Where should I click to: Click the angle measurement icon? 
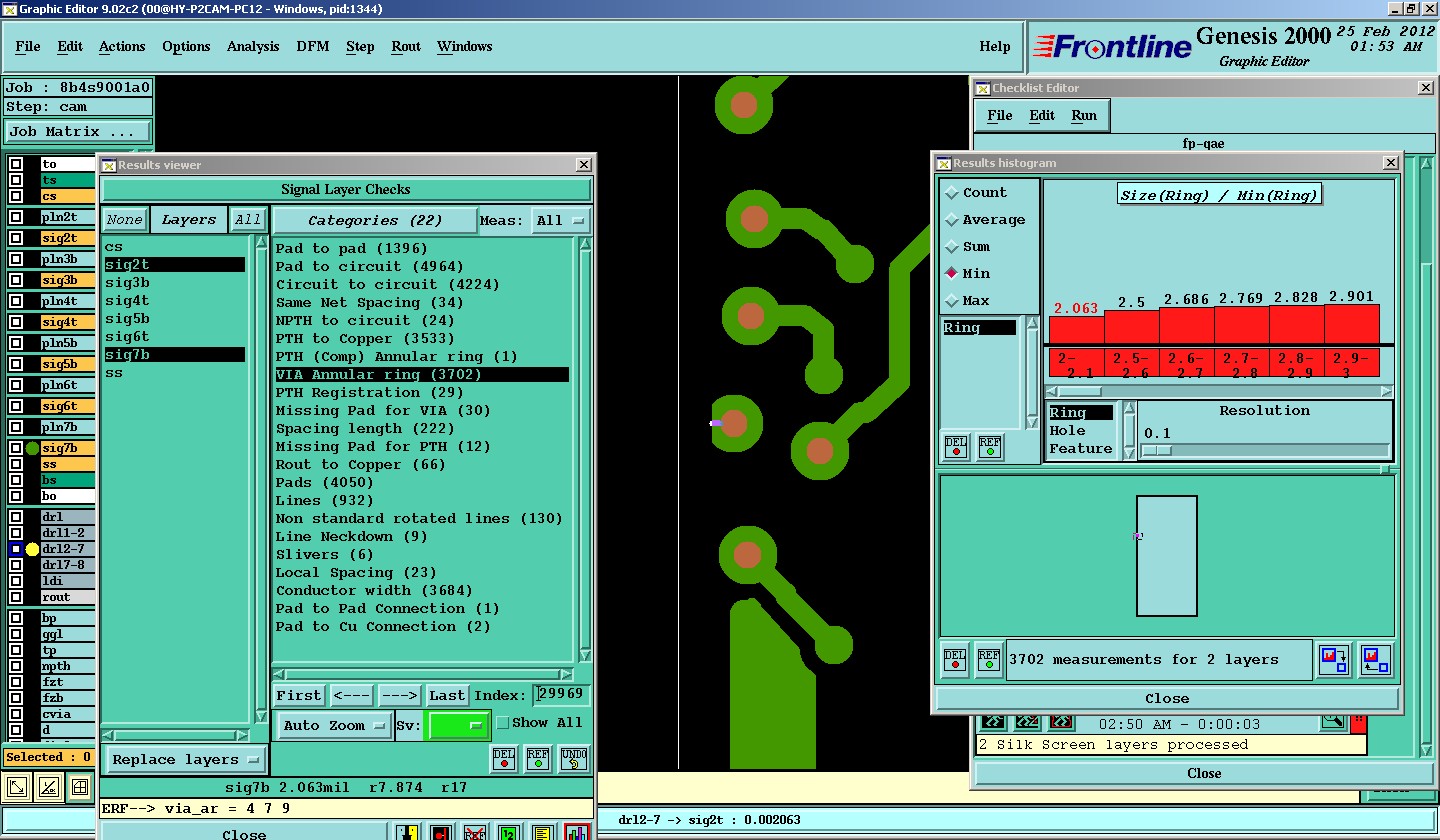pyautogui.click(x=48, y=787)
